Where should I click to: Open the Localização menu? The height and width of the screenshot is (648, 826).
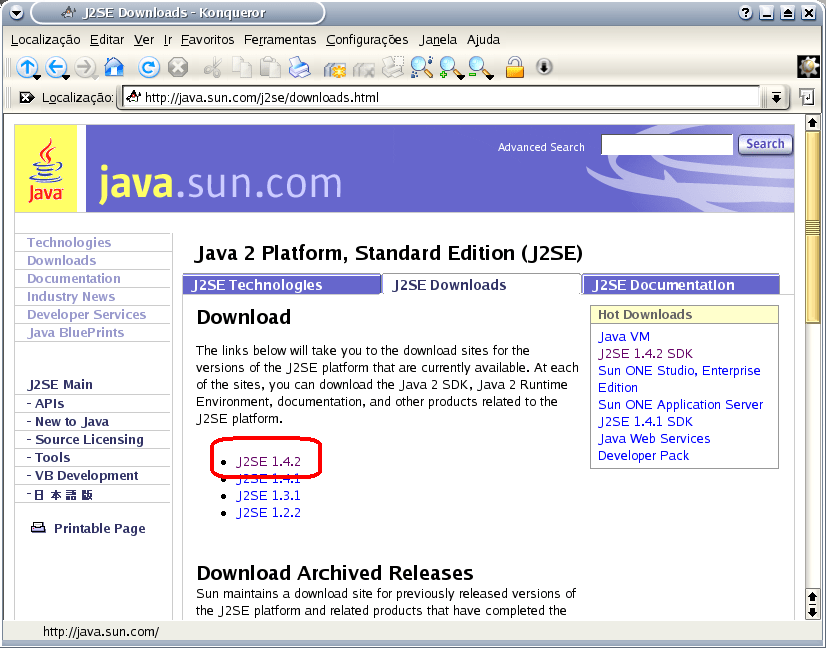[x=45, y=40]
